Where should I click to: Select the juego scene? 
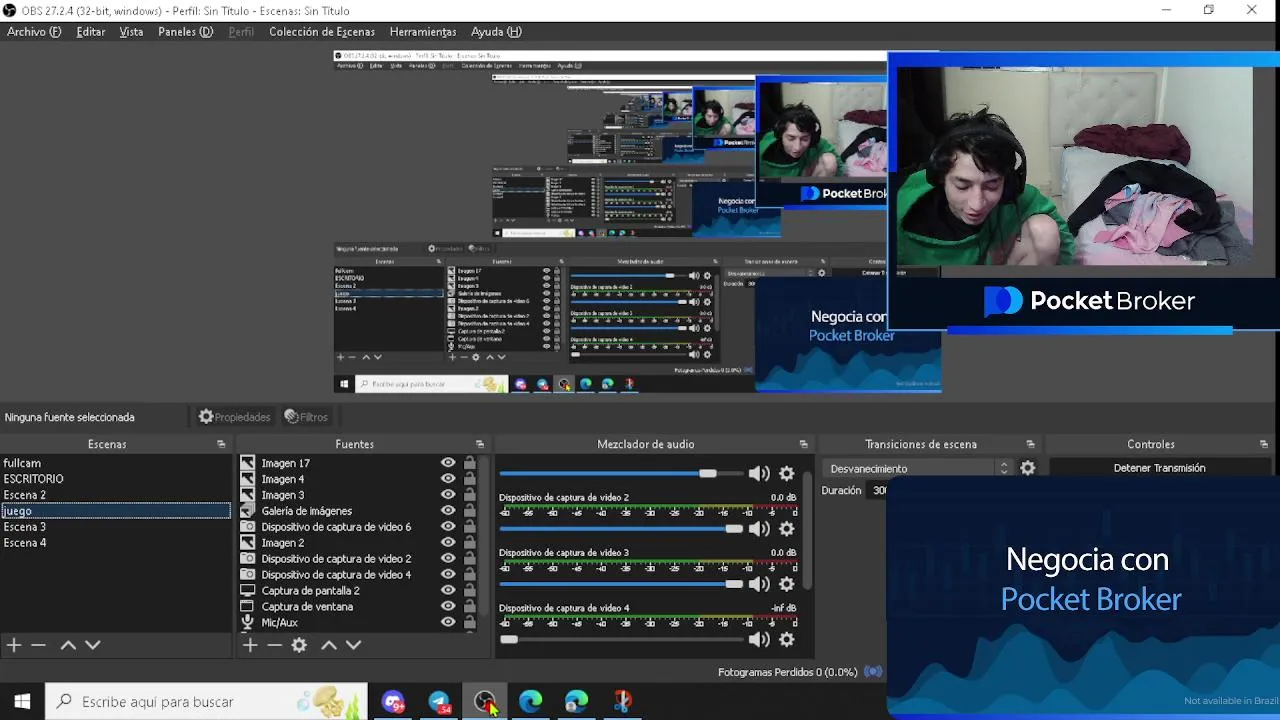(115, 511)
